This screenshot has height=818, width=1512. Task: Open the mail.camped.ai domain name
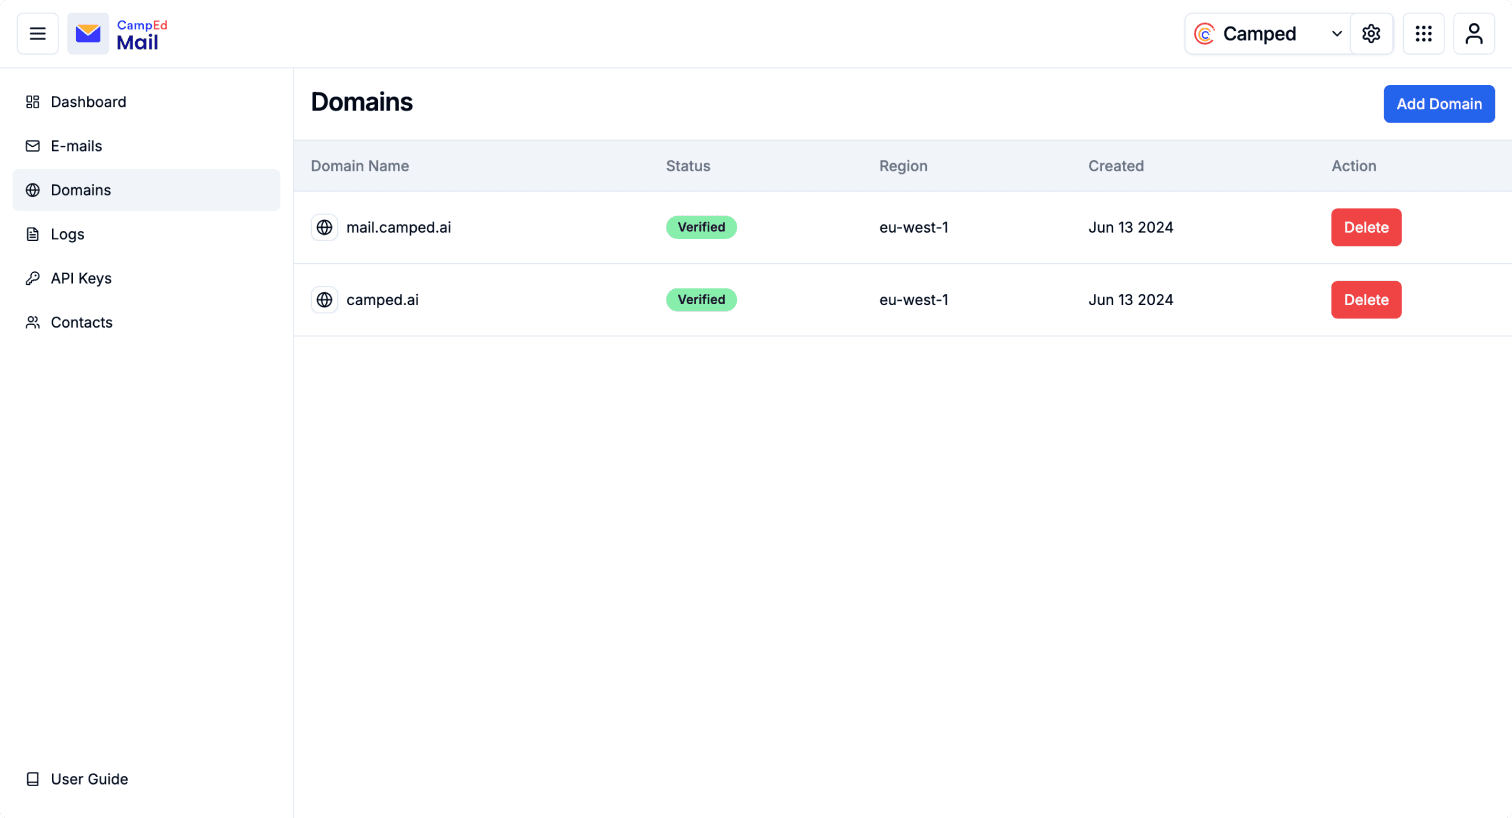point(398,228)
